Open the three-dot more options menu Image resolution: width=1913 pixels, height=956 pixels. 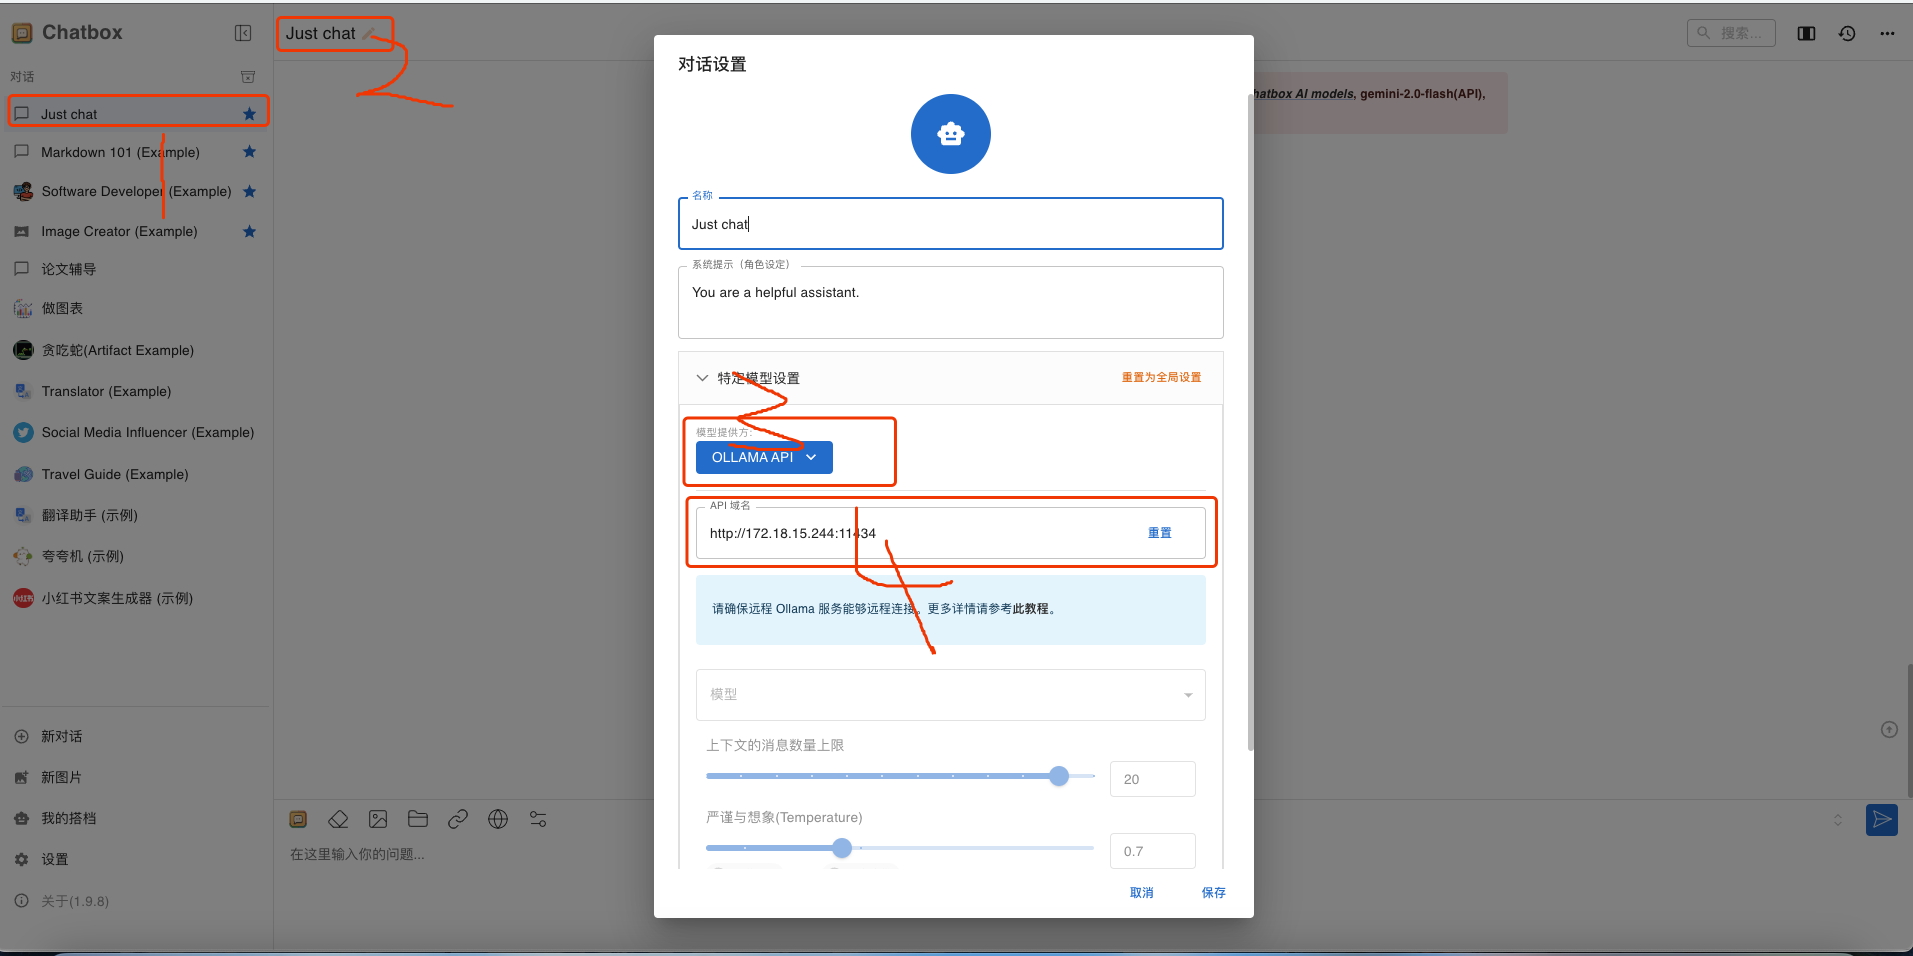[x=1887, y=33]
